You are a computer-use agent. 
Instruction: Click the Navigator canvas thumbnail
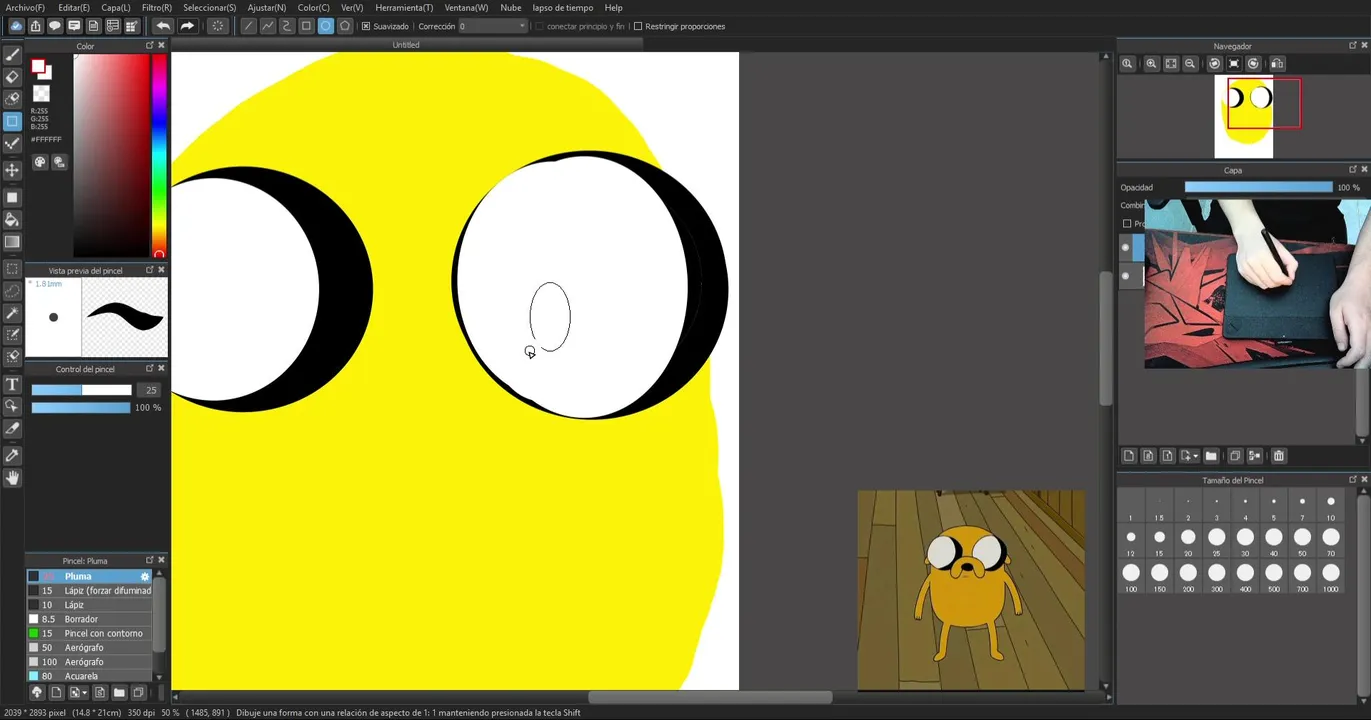[1244, 118]
